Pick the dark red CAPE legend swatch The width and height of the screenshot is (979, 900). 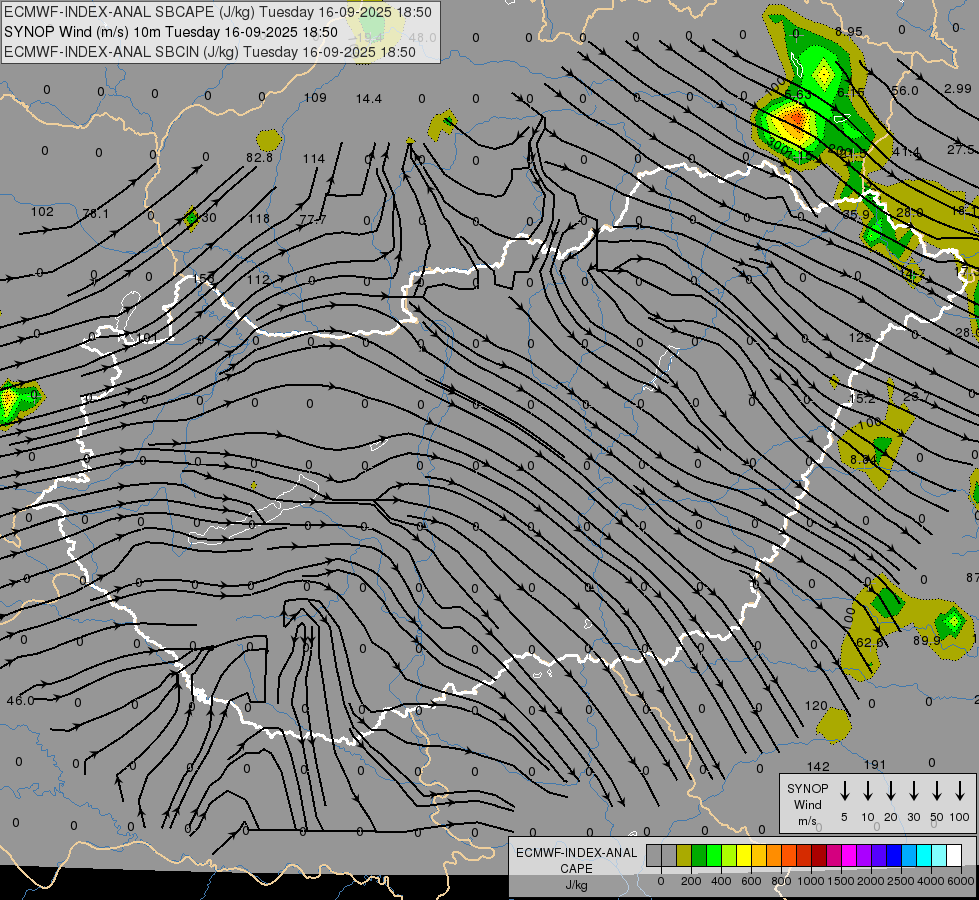(x=819, y=855)
